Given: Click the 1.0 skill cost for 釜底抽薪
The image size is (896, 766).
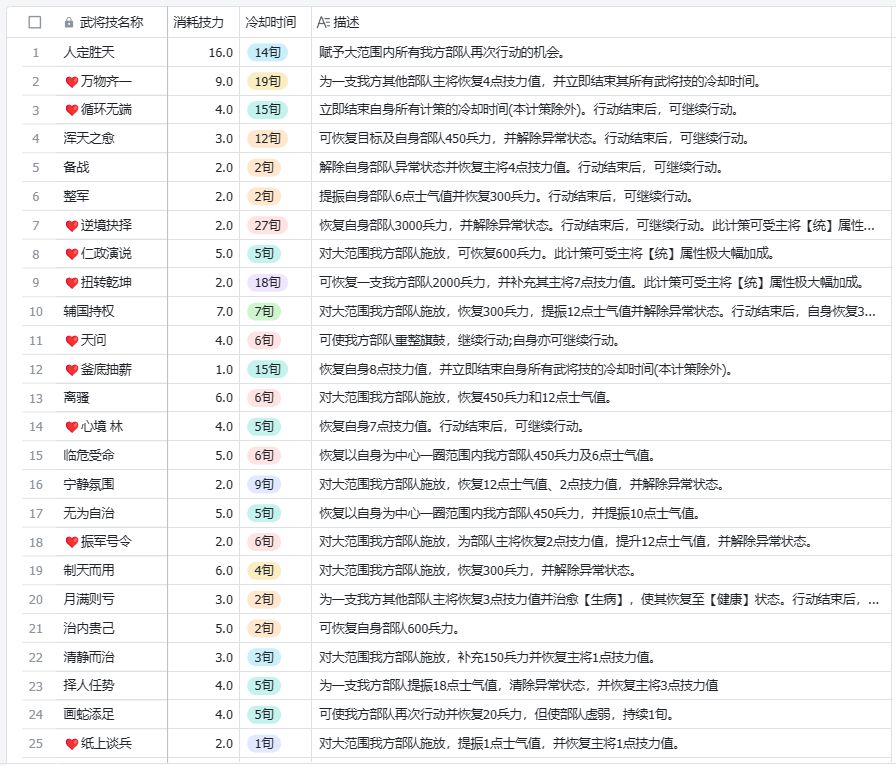Looking at the screenshot, I should [224, 370].
